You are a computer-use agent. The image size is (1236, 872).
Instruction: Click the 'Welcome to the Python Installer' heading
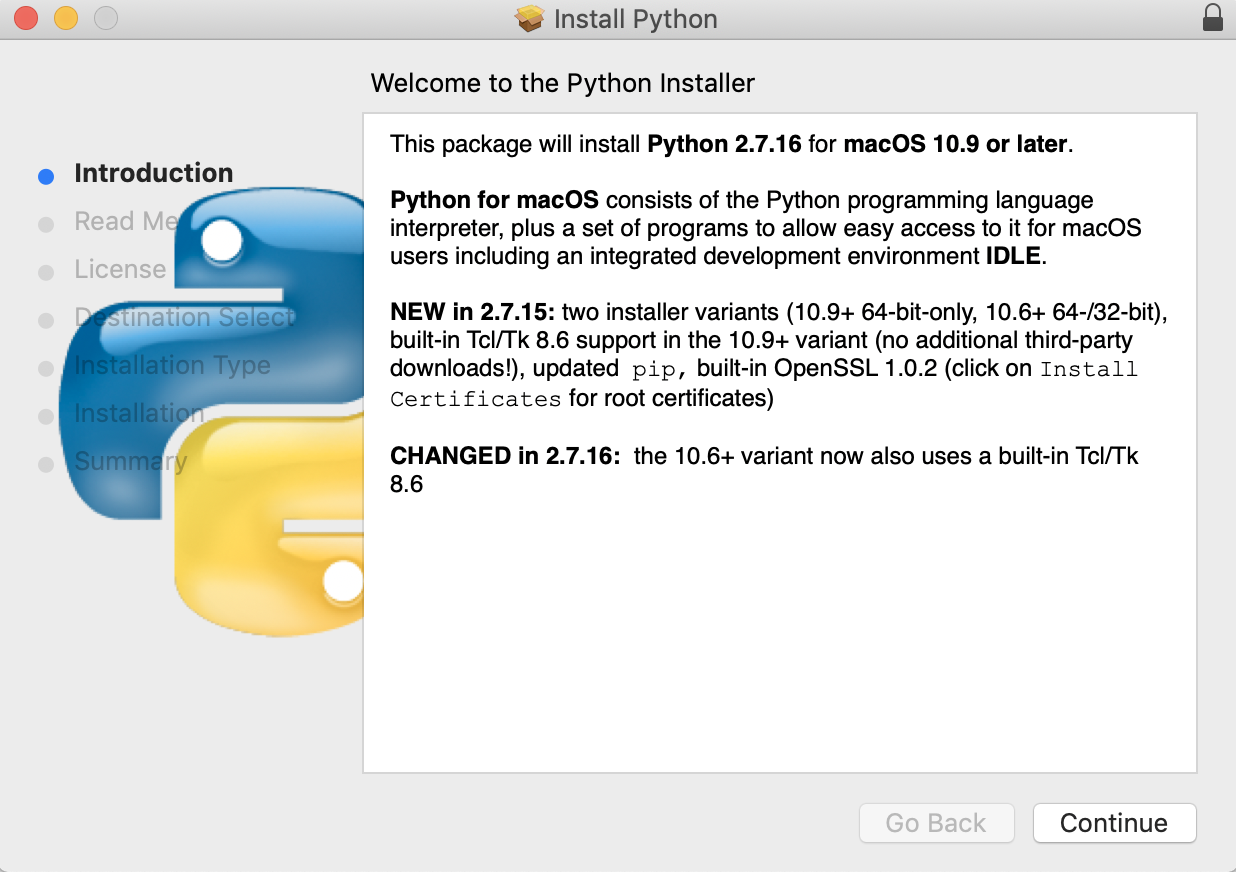pyautogui.click(x=562, y=83)
